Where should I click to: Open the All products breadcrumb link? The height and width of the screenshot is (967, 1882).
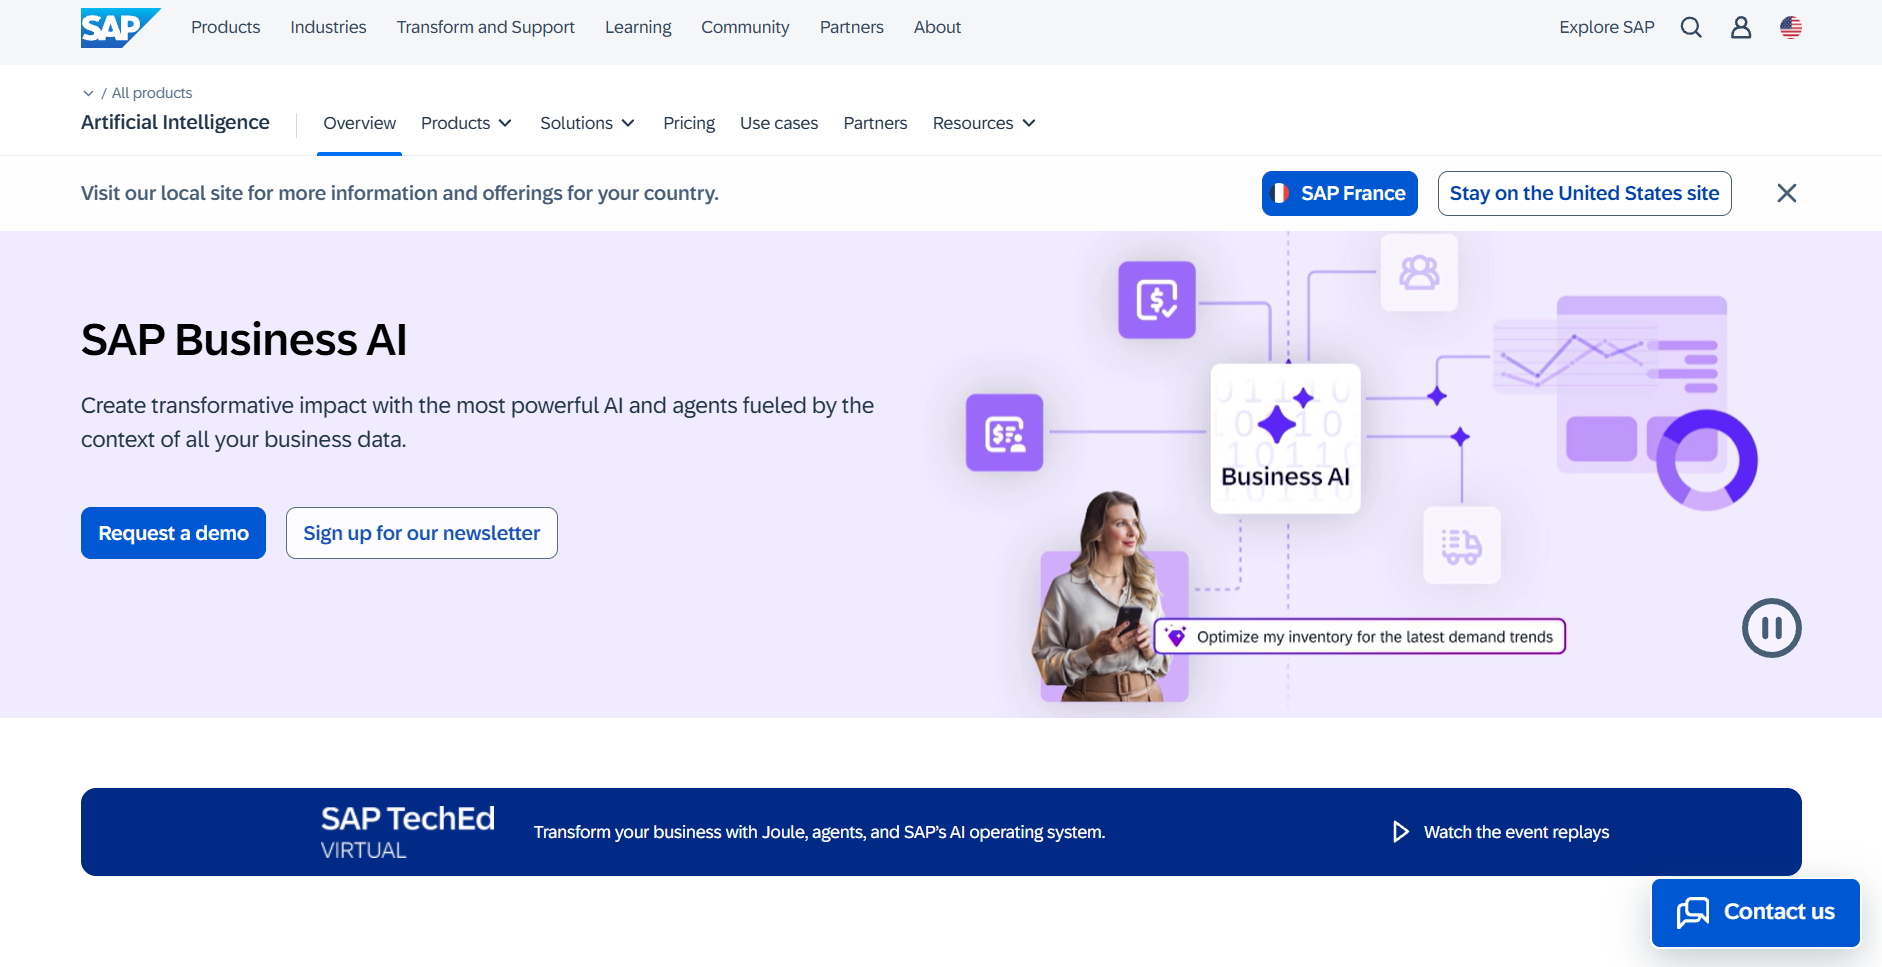(x=152, y=92)
